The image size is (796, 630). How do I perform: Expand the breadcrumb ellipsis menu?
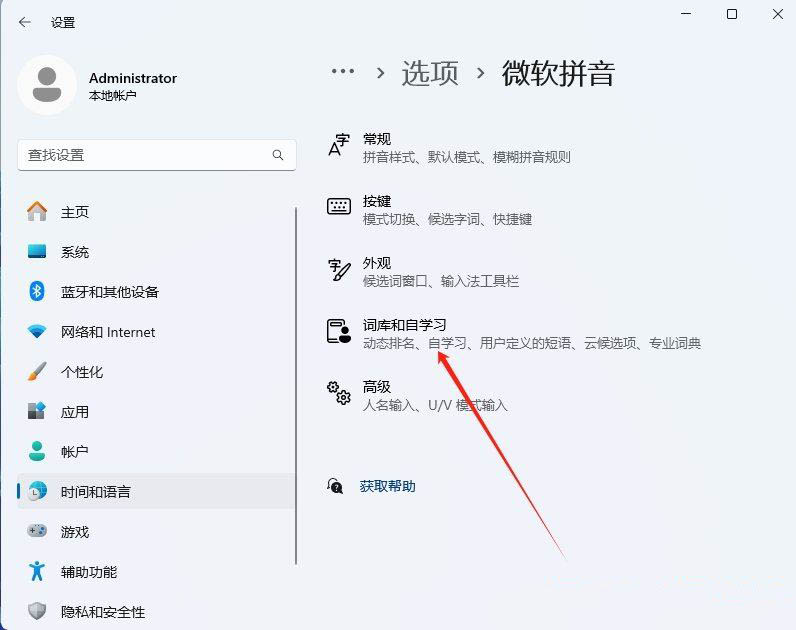click(x=343, y=71)
